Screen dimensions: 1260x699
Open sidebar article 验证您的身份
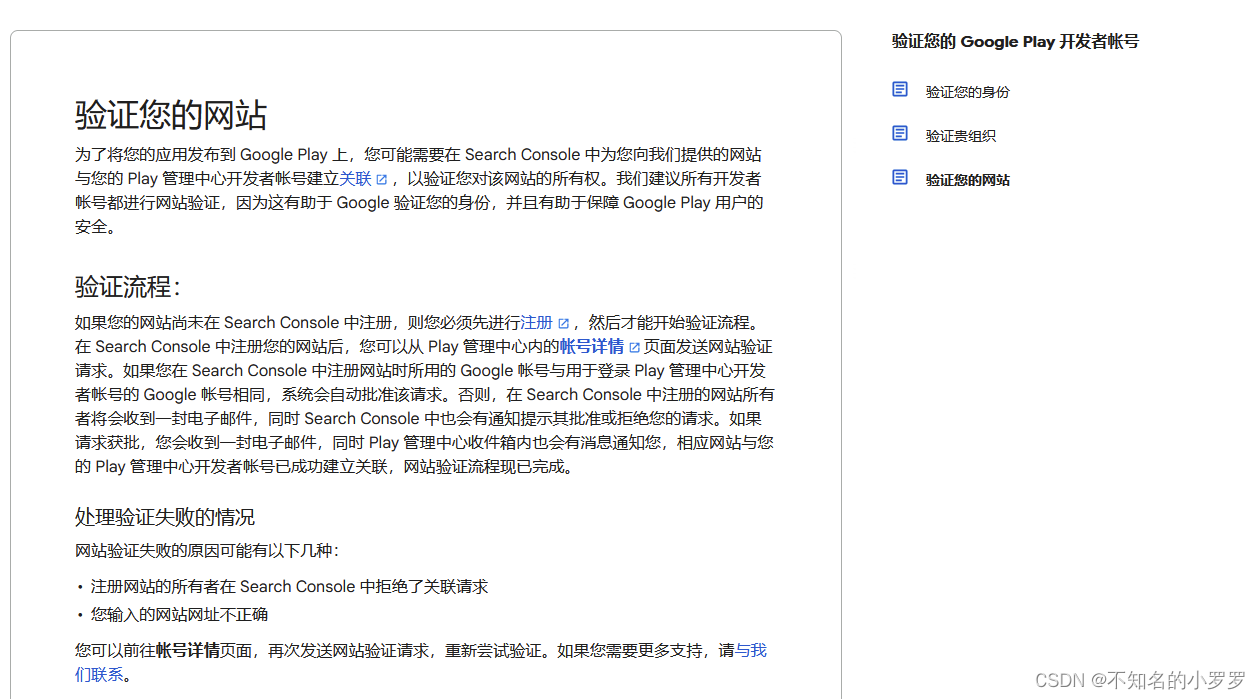click(x=967, y=92)
